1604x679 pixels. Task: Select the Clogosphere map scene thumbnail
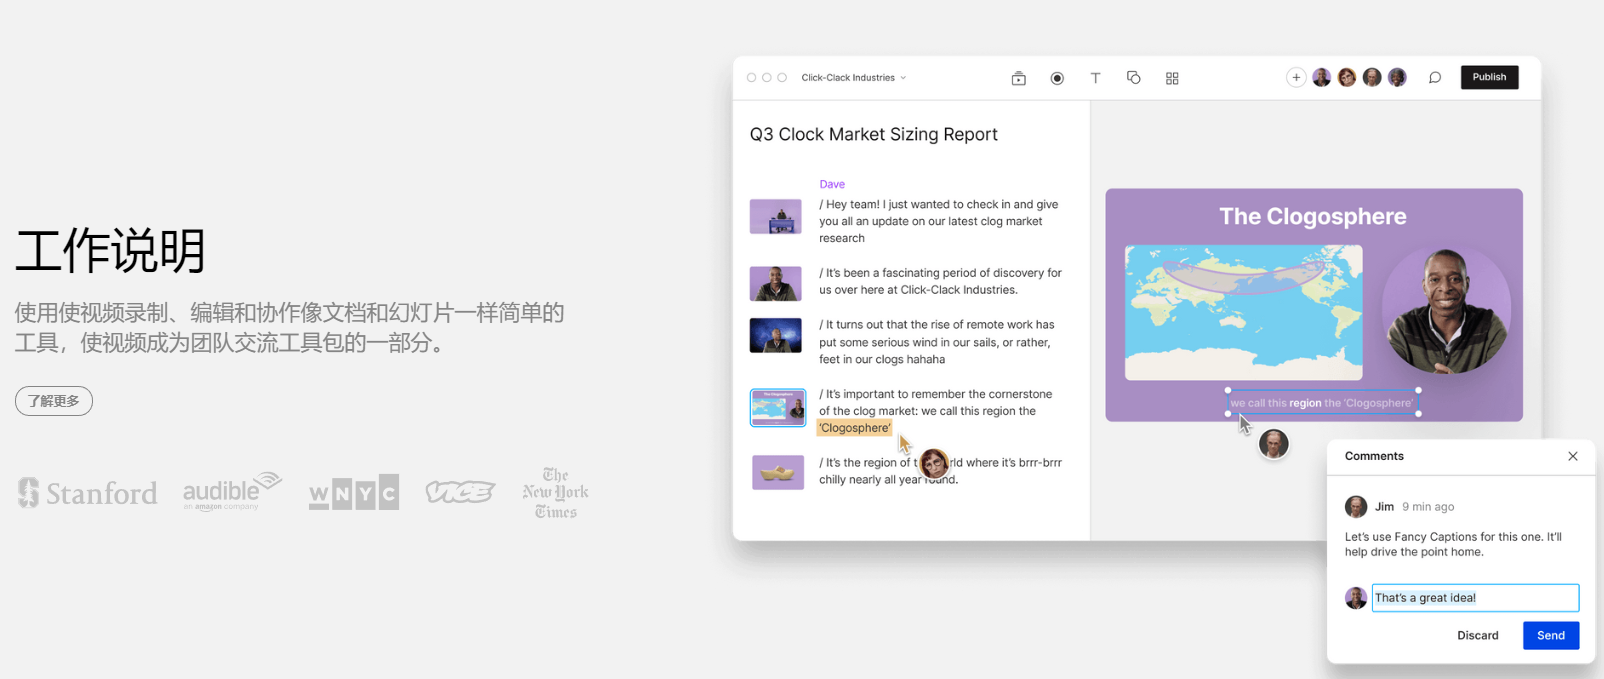[x=777, y=408]
